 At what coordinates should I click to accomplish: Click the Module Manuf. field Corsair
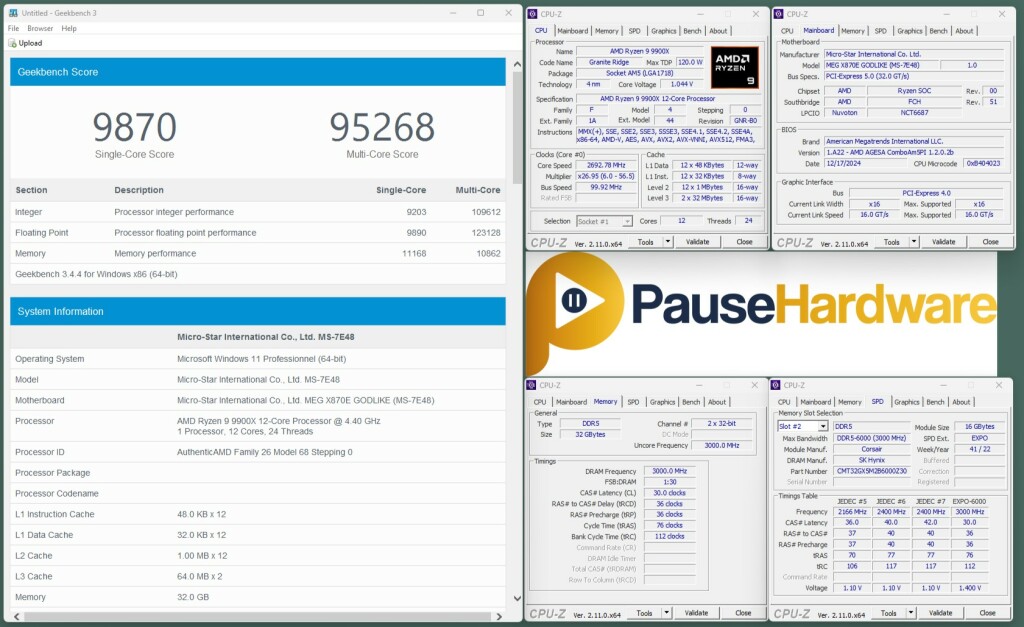[x=872, y=449]
